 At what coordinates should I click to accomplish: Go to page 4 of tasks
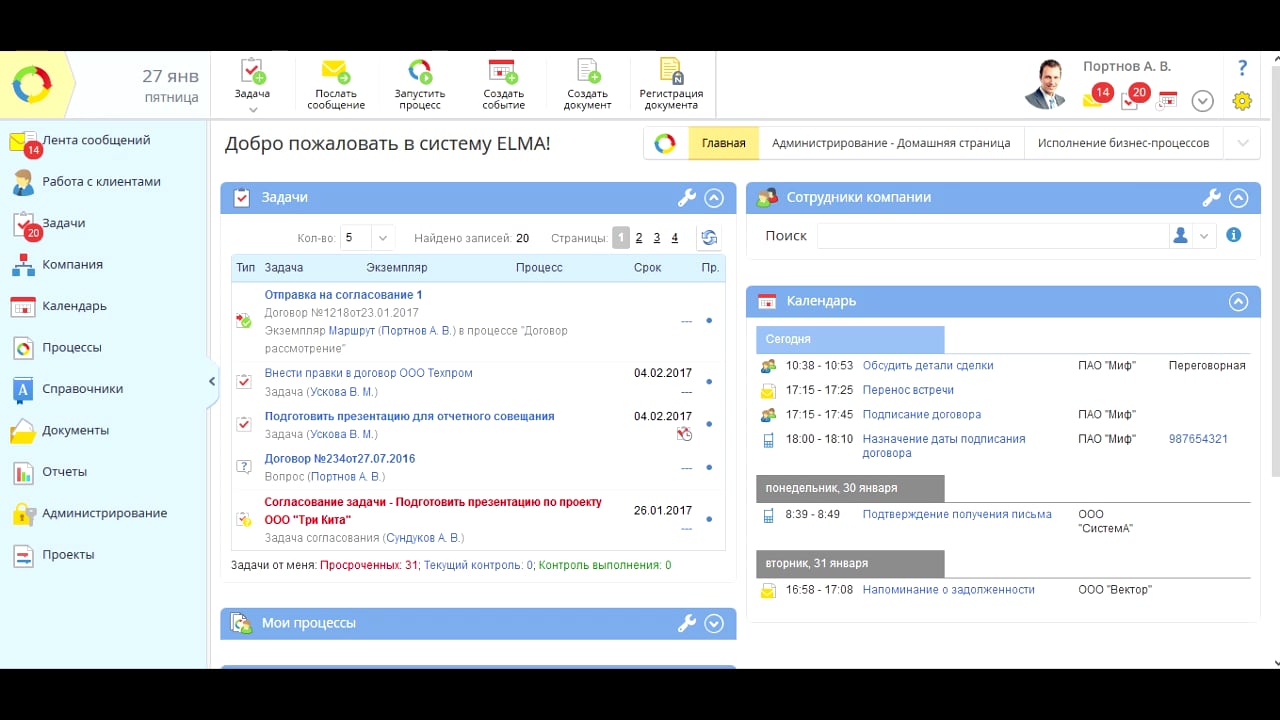point(674,238)
